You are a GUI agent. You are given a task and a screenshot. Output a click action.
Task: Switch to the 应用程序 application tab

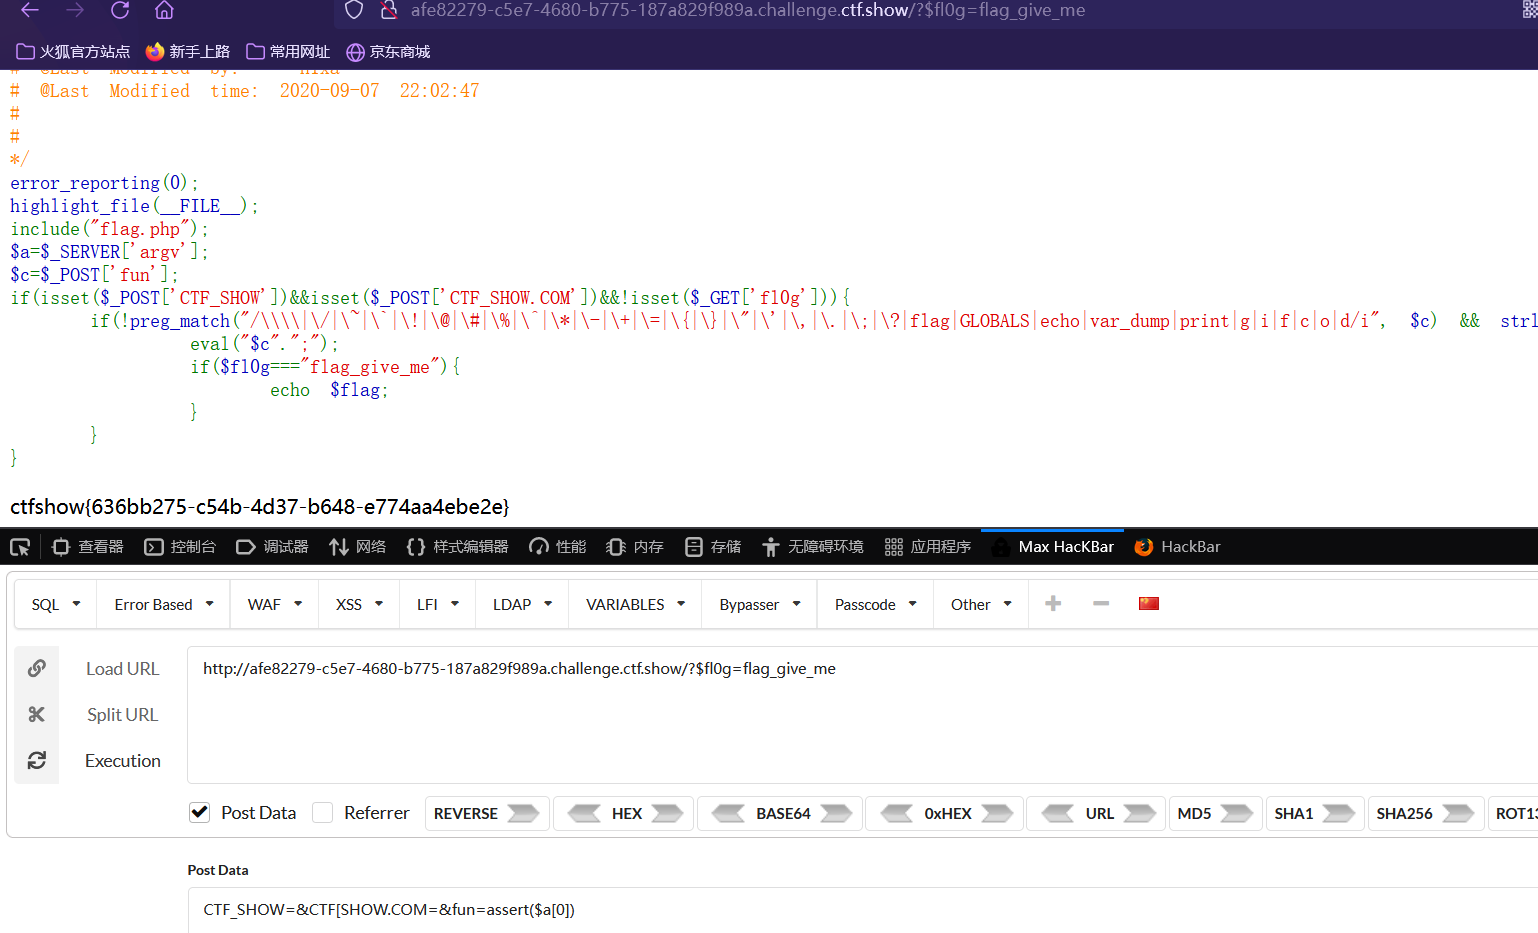(x=928, y=547)
